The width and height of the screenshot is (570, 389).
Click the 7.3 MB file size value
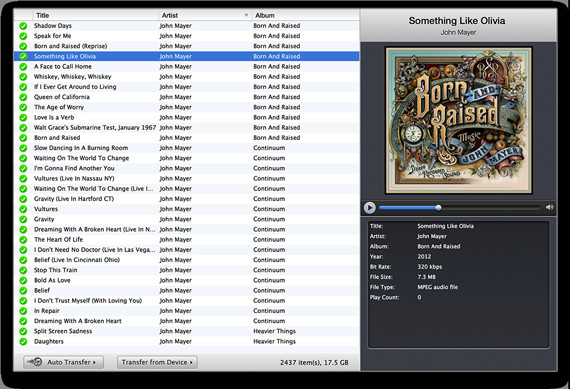(426, 277)
